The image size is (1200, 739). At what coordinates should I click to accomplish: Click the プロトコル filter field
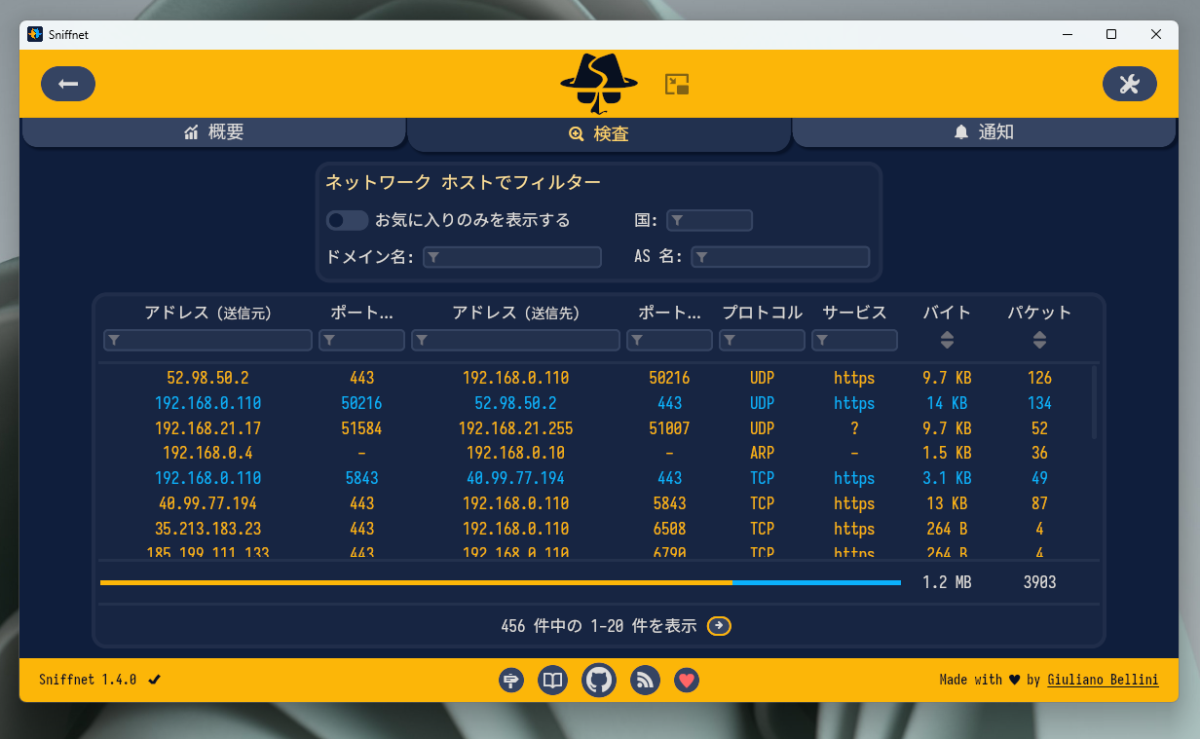[762, 341]
